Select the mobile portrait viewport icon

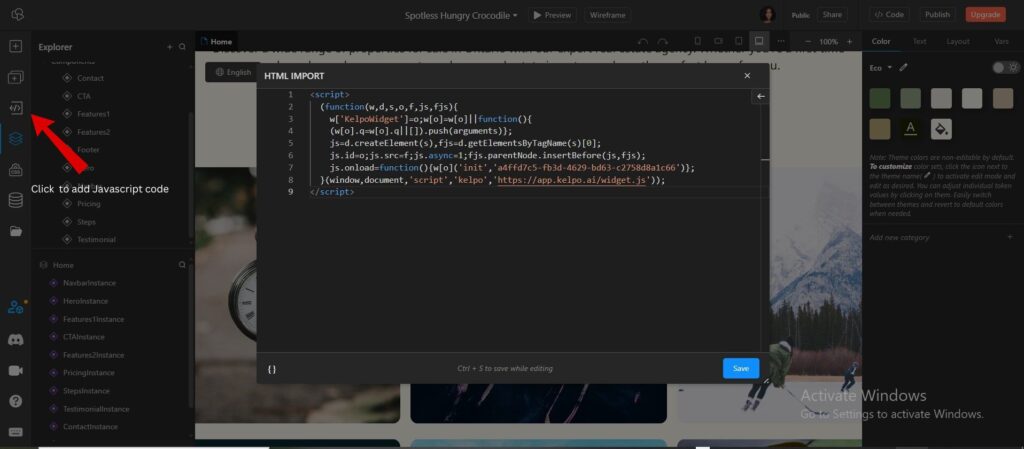point(697,41)
